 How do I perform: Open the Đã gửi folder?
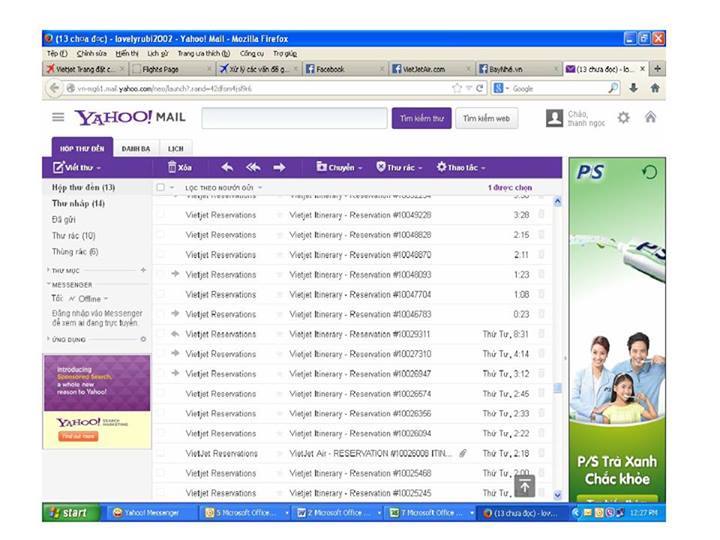[x=63, y=219]
